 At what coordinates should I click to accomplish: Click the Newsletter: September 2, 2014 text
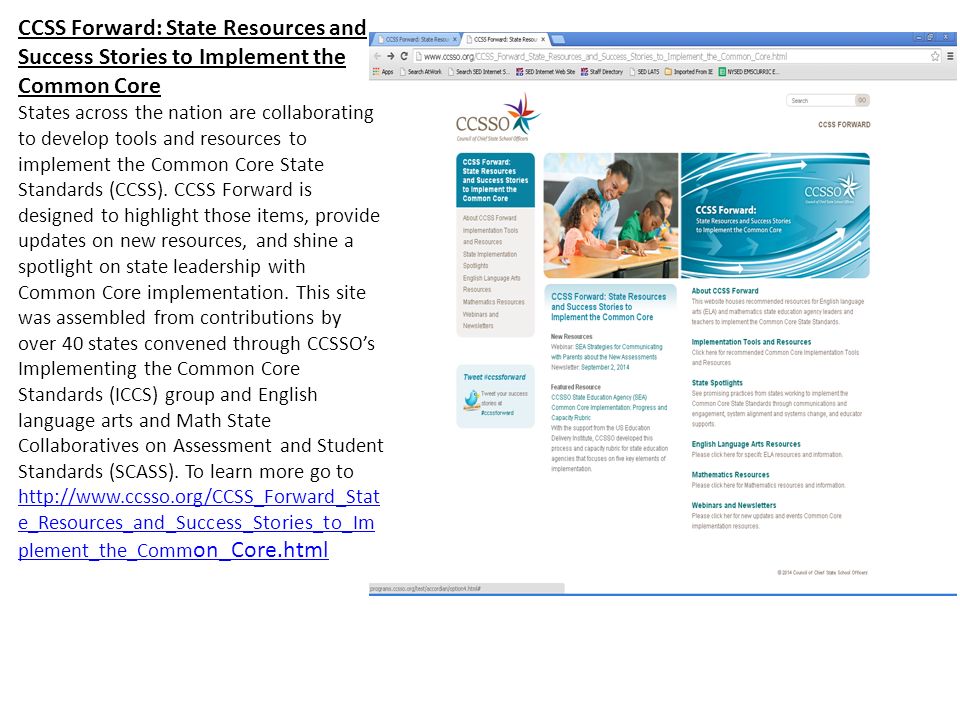[x=590, y=367]
